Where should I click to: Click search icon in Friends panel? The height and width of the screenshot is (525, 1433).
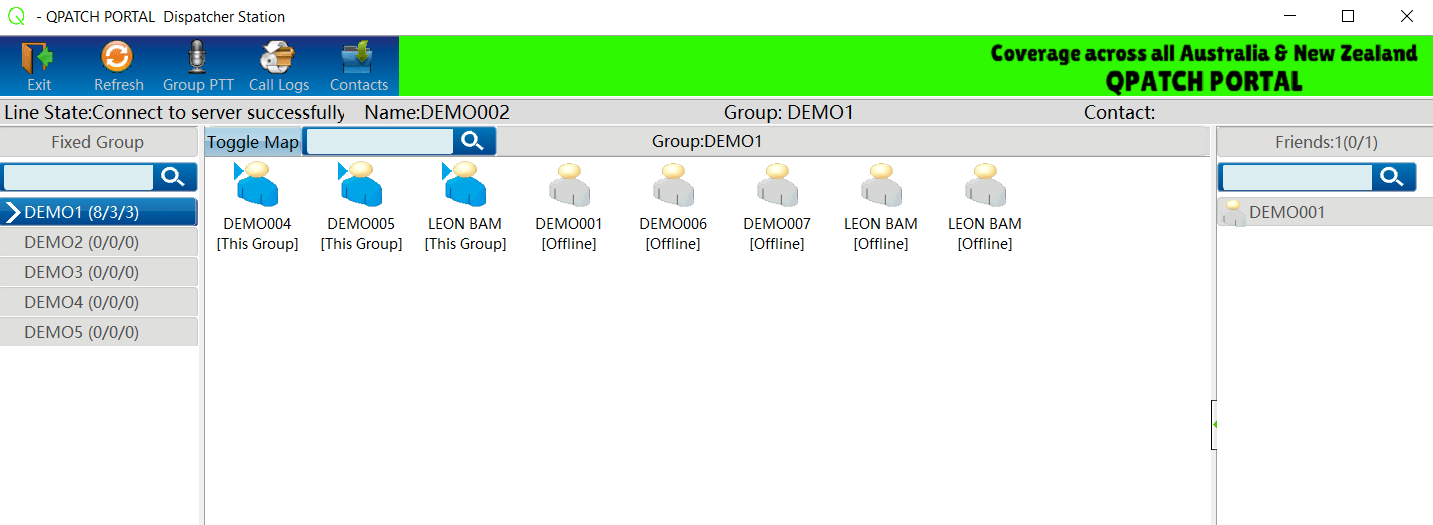[1394, 177]
